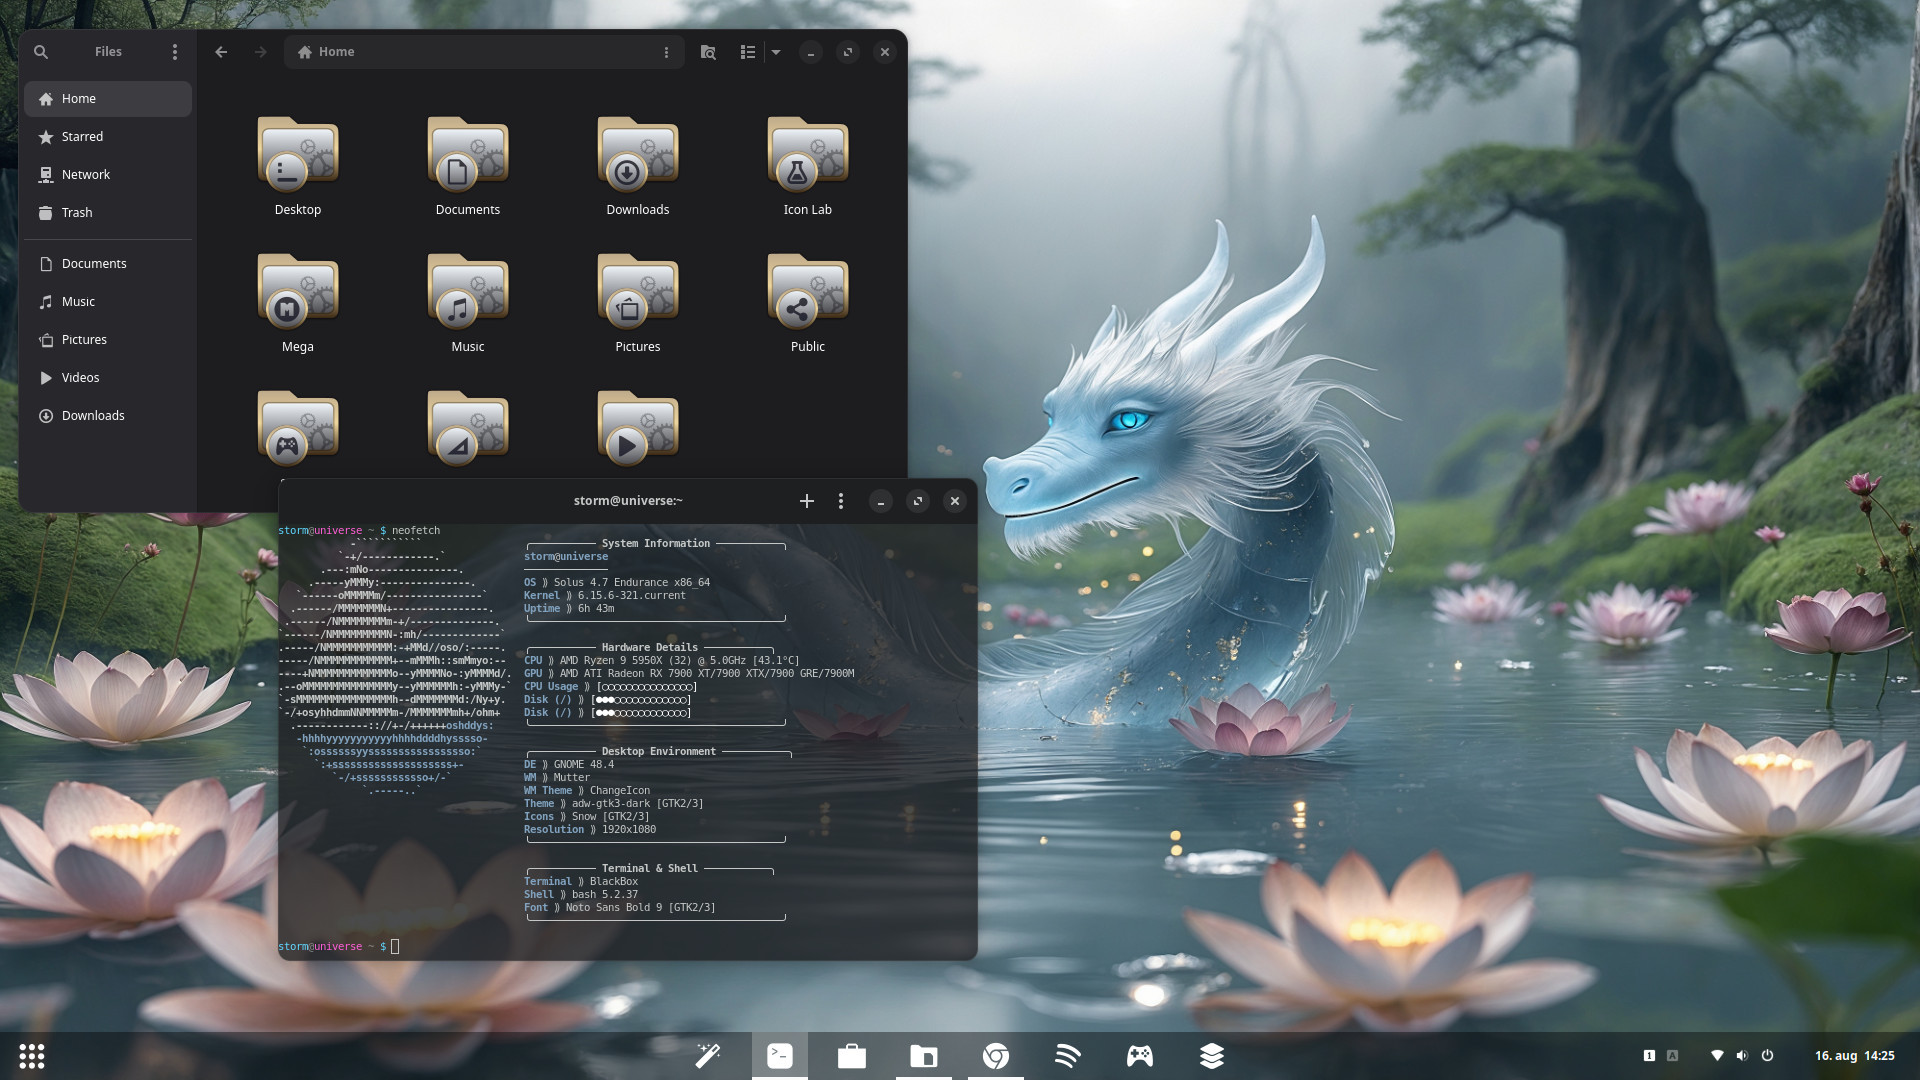Select the Documents folder icon in the grid
Screen dimensions: 1920x1080
pyautogui.click(x=468, y=154)
